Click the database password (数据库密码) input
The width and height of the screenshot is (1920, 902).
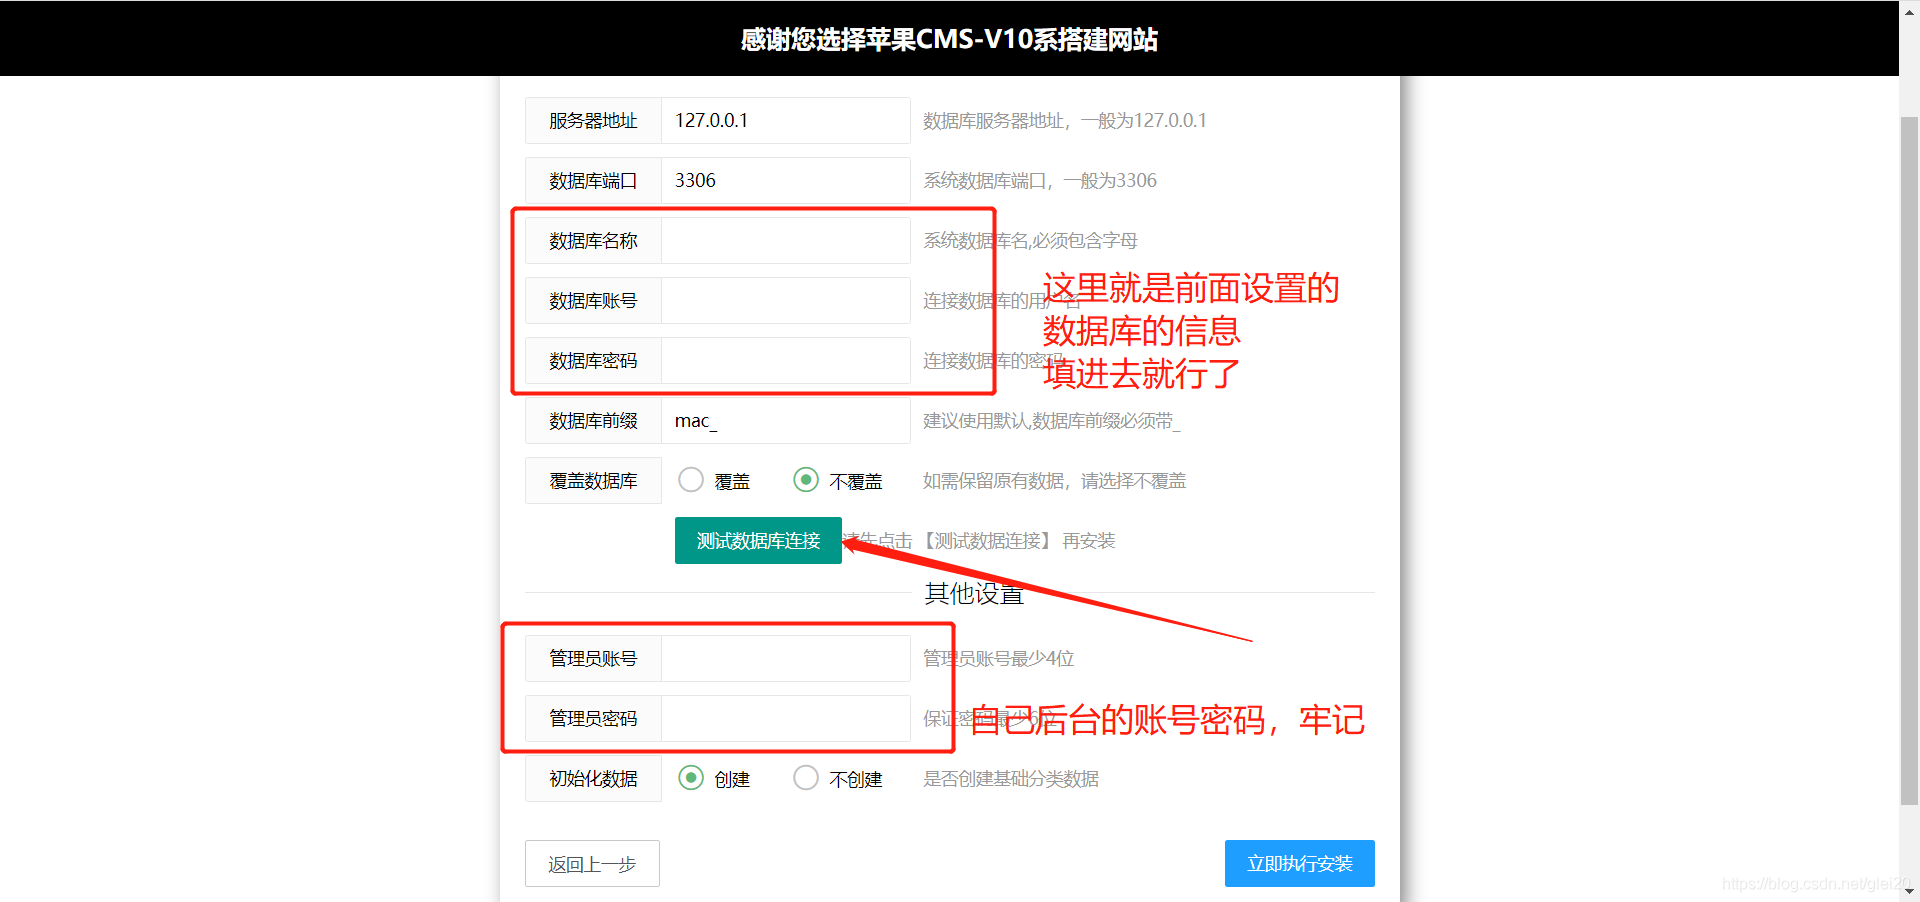pyautogui.click(x=785, y=361)
